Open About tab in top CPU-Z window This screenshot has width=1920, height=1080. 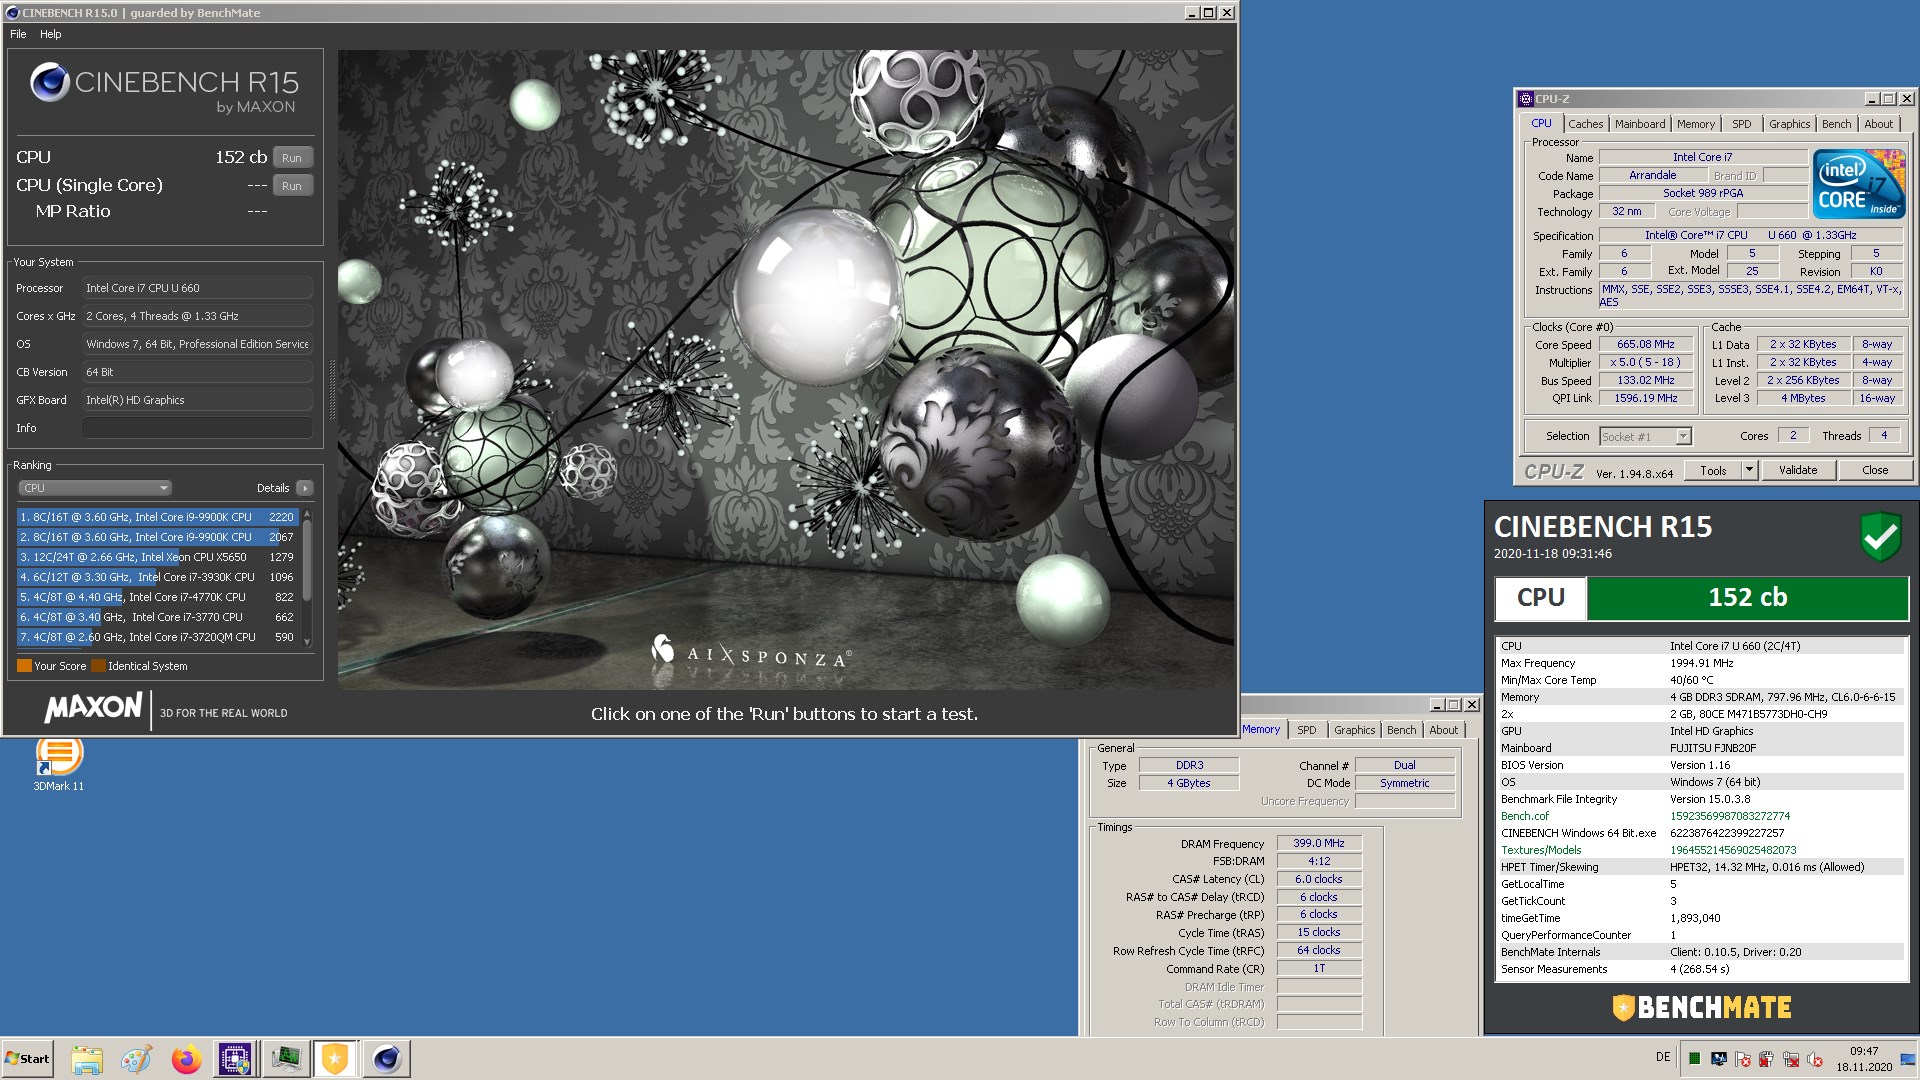1878,124
